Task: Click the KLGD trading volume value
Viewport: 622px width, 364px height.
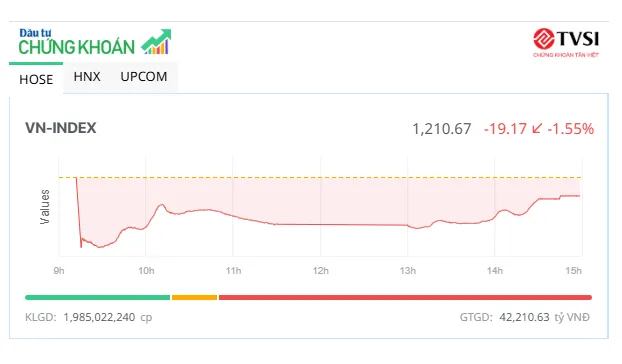Action: 99,317
